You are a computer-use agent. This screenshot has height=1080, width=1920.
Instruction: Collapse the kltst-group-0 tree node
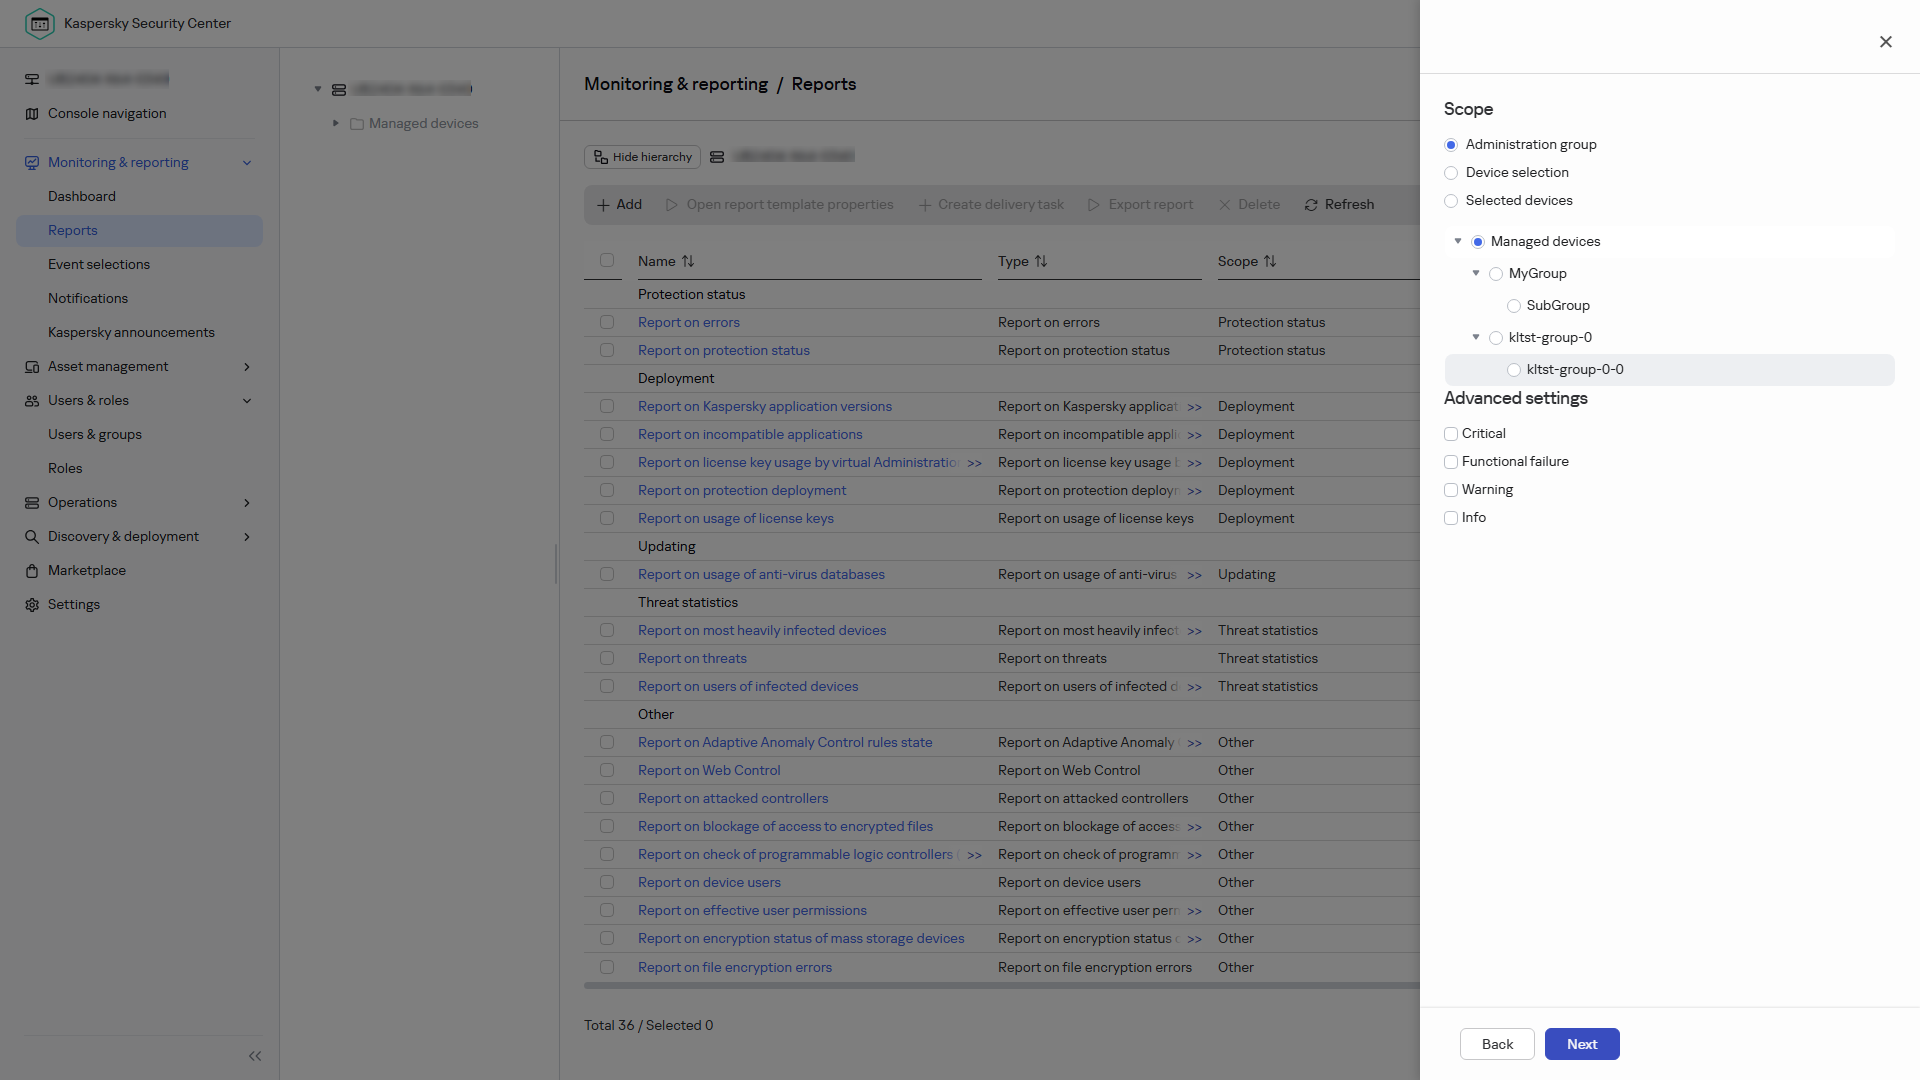pos(1476,337)
